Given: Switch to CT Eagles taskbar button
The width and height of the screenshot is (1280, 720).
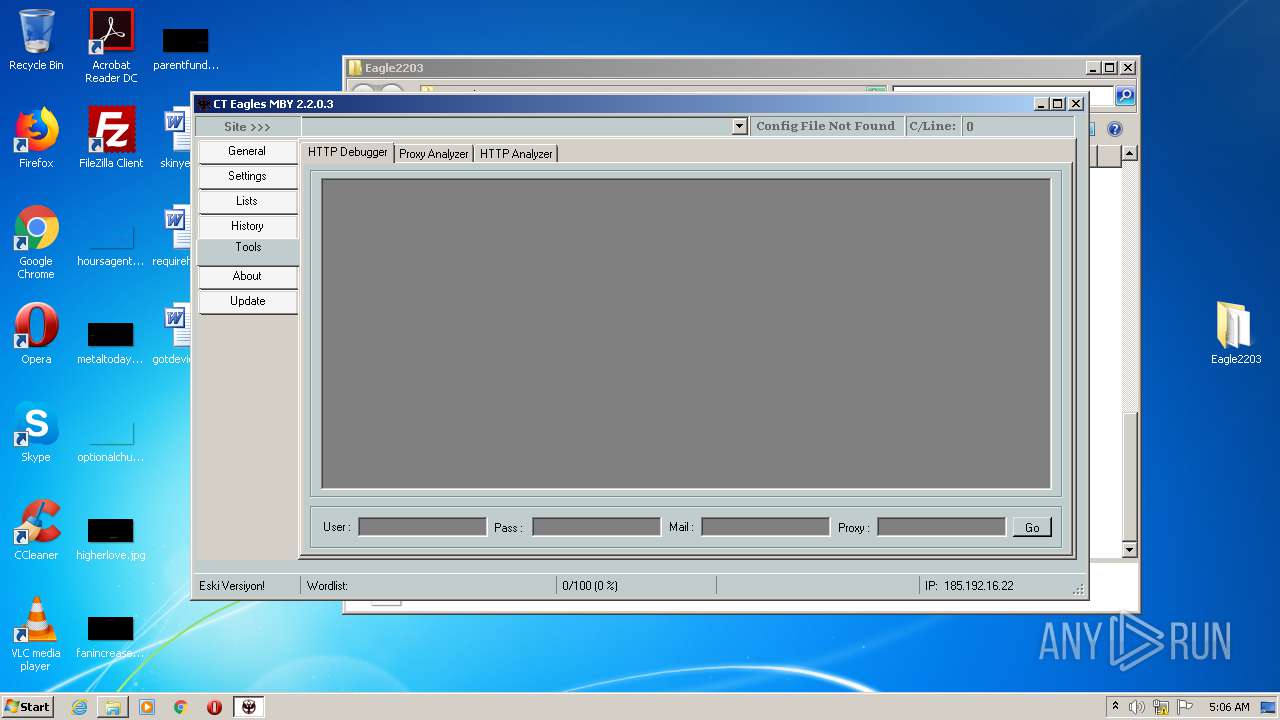Looking at the screenshot, I should [249, 707].
